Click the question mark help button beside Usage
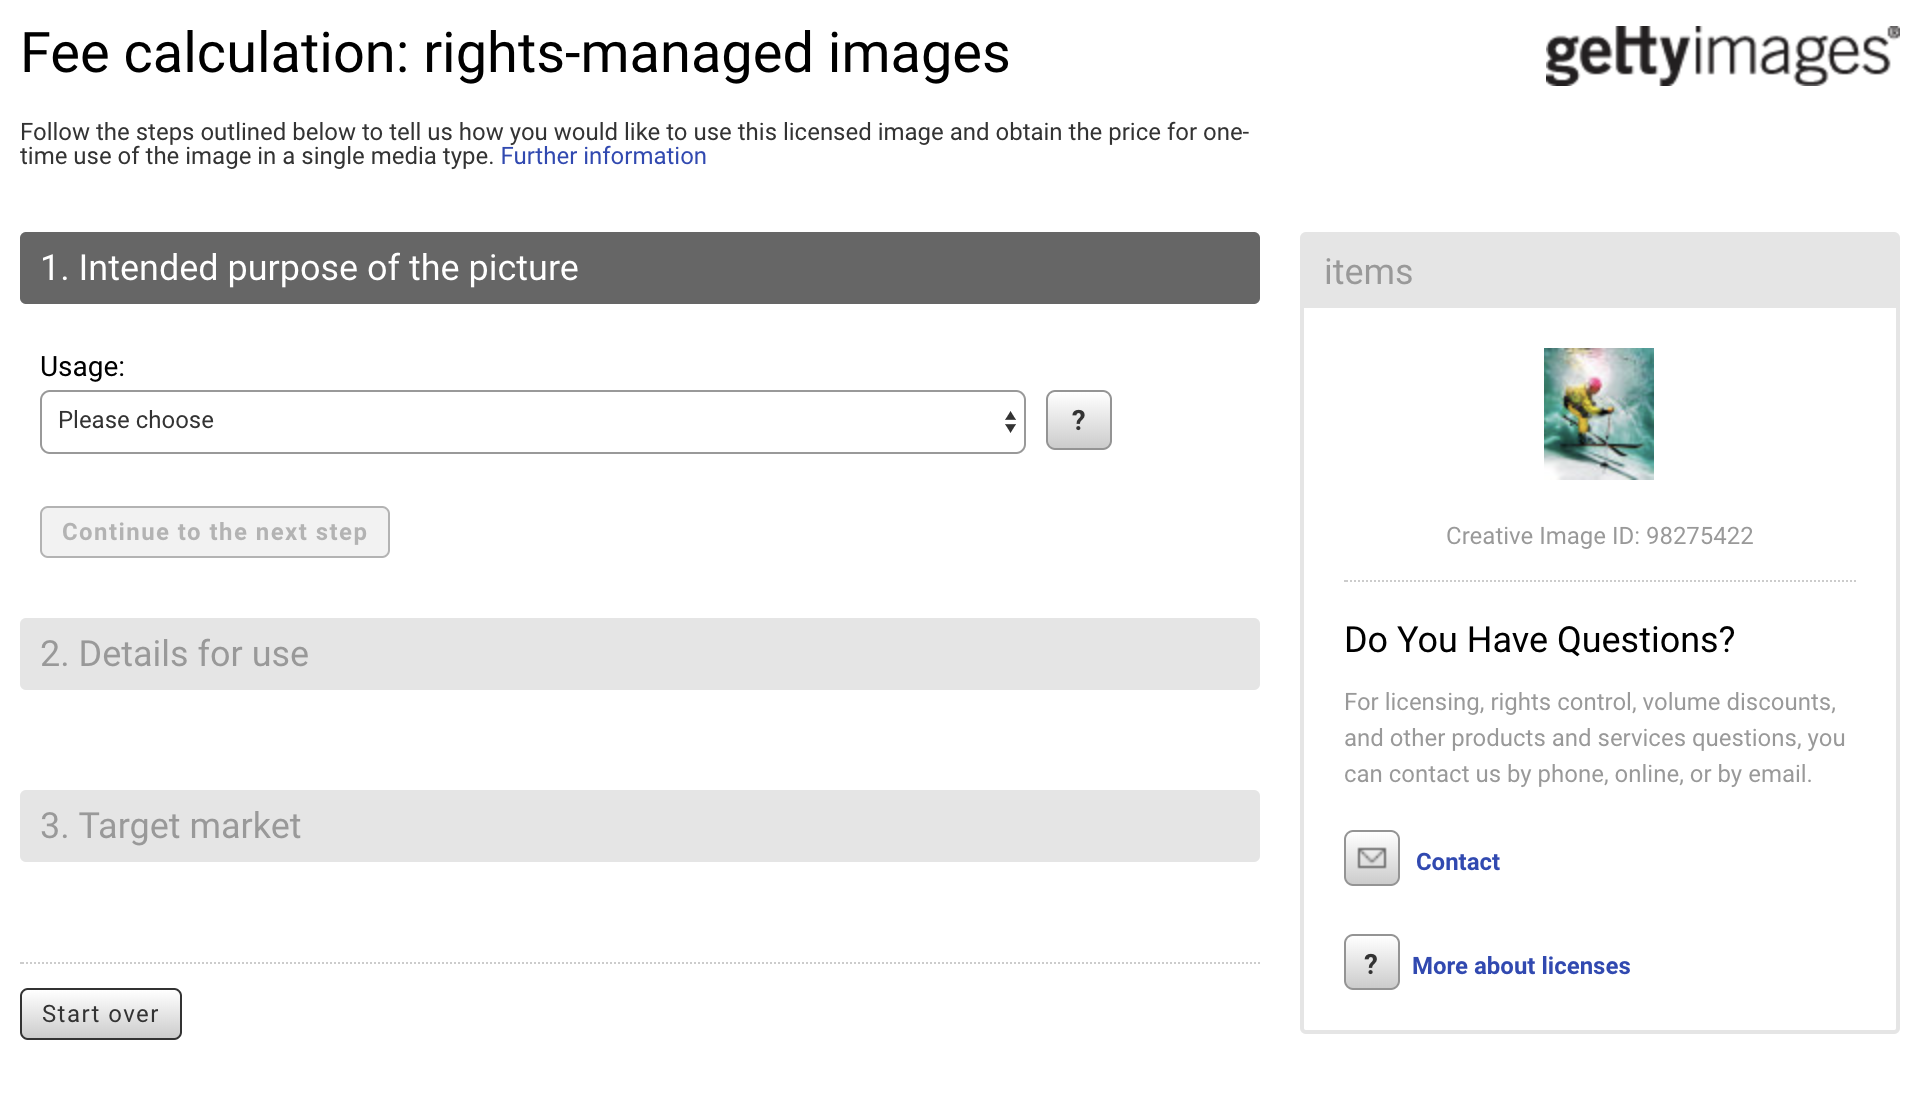Viewport: 1924px width, 1110px height. [1078, 420]
